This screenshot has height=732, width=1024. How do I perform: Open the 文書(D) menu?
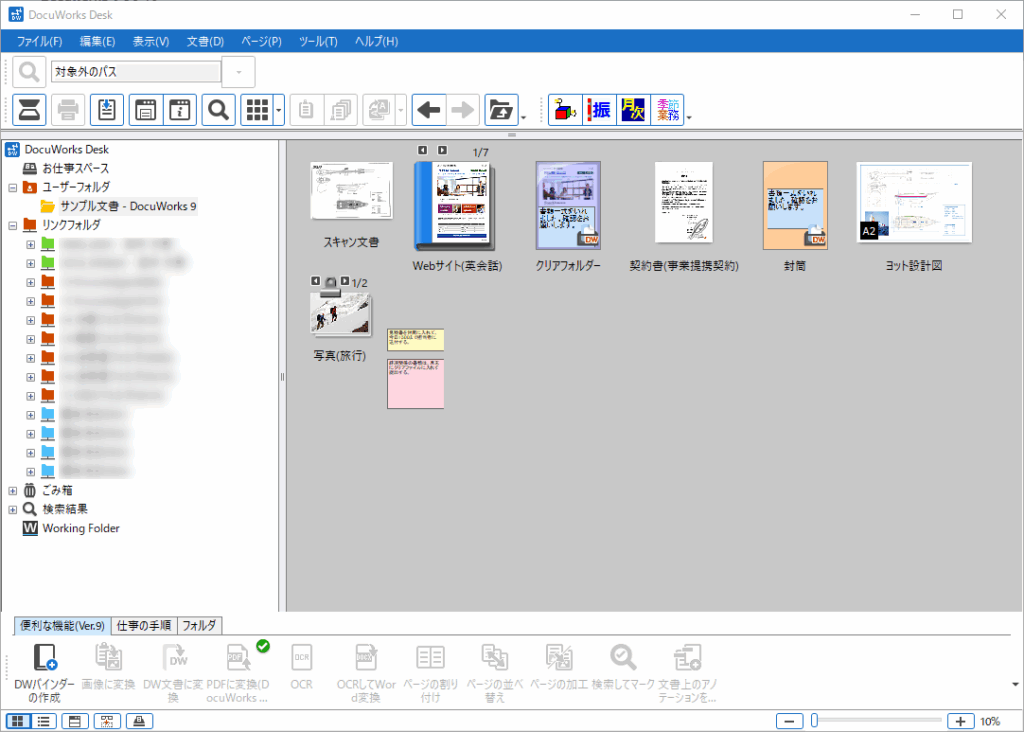click(x=204, y=41)
